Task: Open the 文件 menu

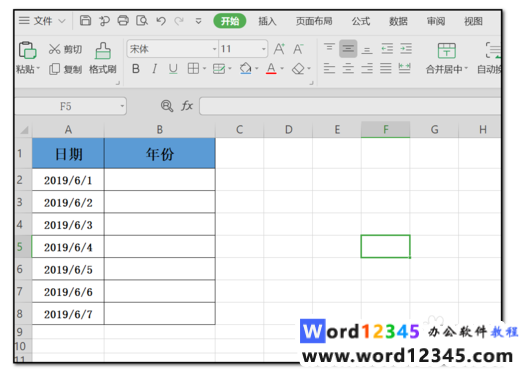Action: pos(43,21)
